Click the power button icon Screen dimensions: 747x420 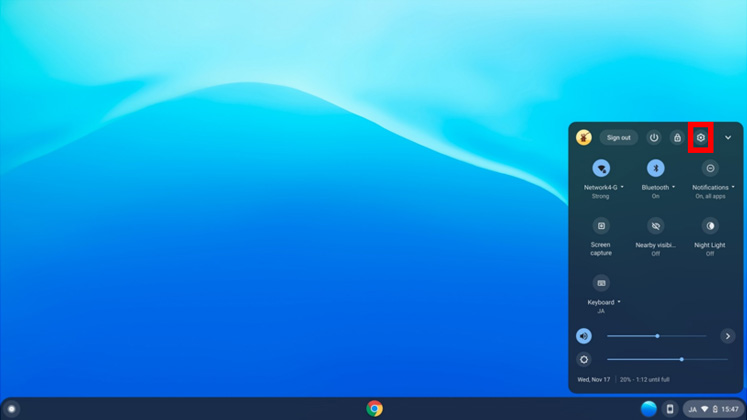[x=654, y=138]
